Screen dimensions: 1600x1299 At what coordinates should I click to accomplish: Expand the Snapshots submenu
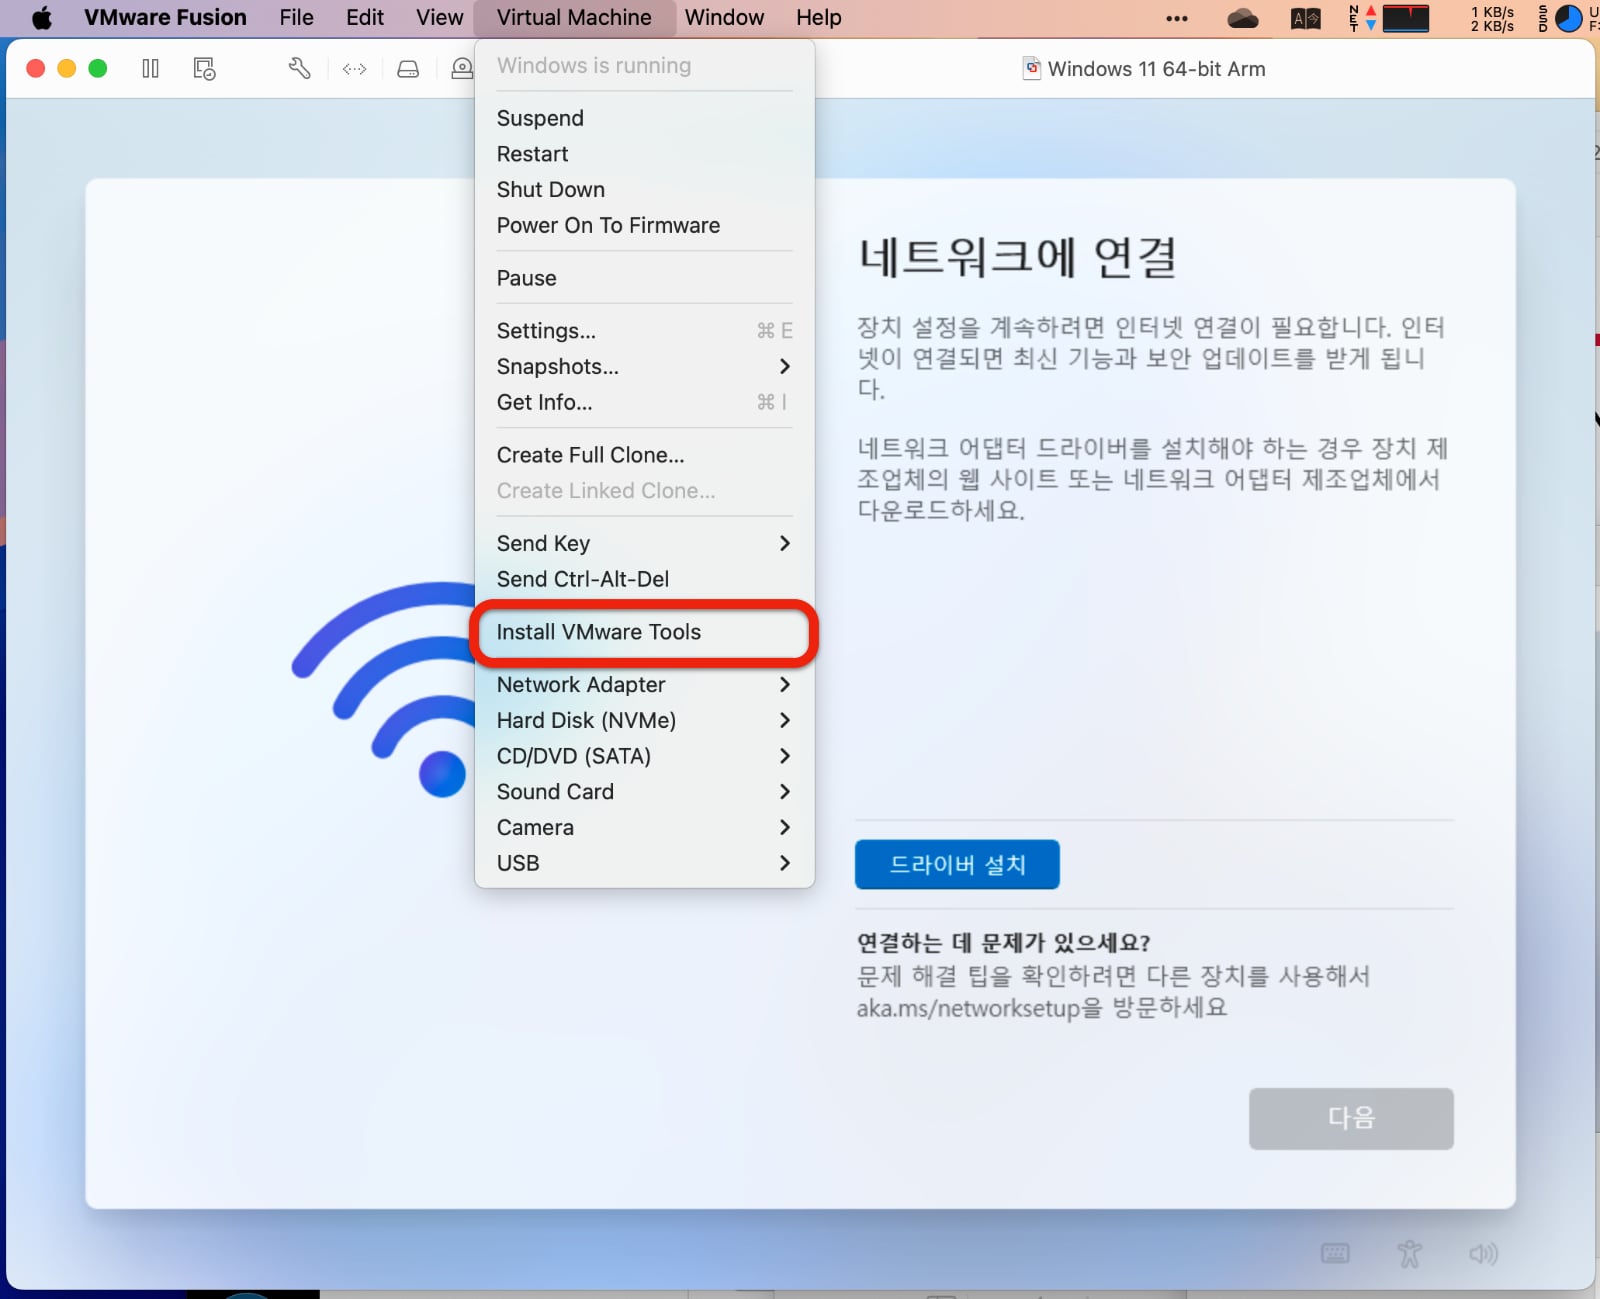pos(644,366)
